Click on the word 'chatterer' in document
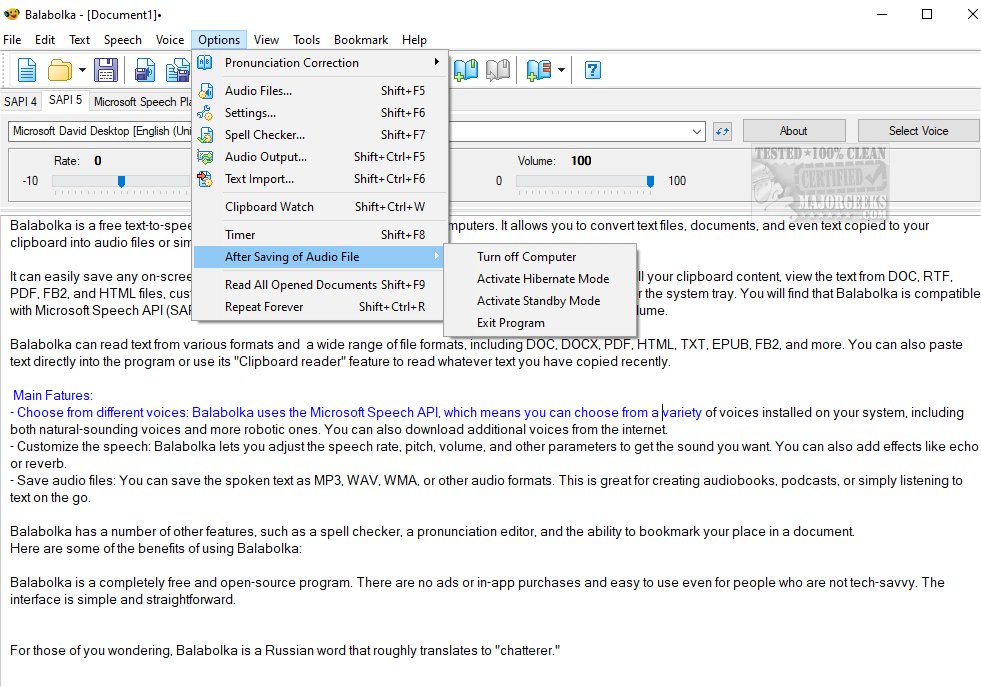The height and width of the screenshot is (687, 981). click(x=527, y=651)
